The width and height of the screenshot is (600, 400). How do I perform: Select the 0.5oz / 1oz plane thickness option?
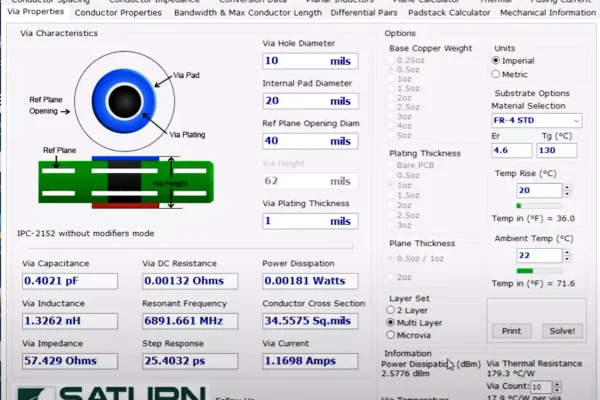pyautogui.click(x=416, y=259)
